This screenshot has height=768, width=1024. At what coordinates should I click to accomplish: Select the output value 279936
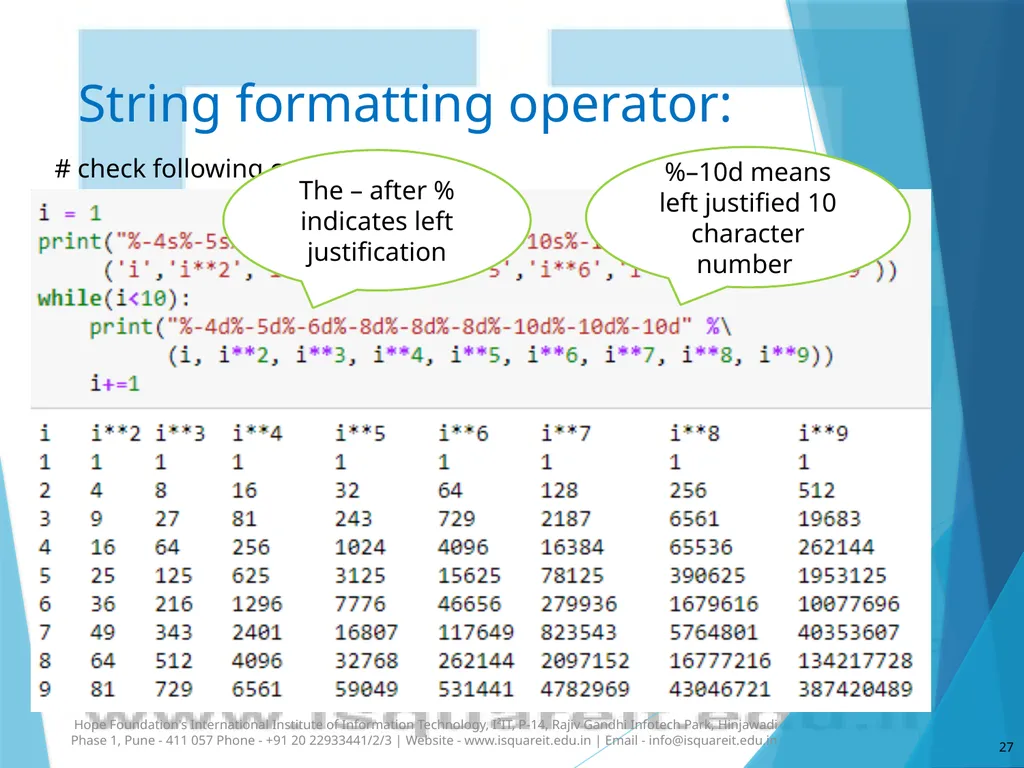tap(579, 604)
